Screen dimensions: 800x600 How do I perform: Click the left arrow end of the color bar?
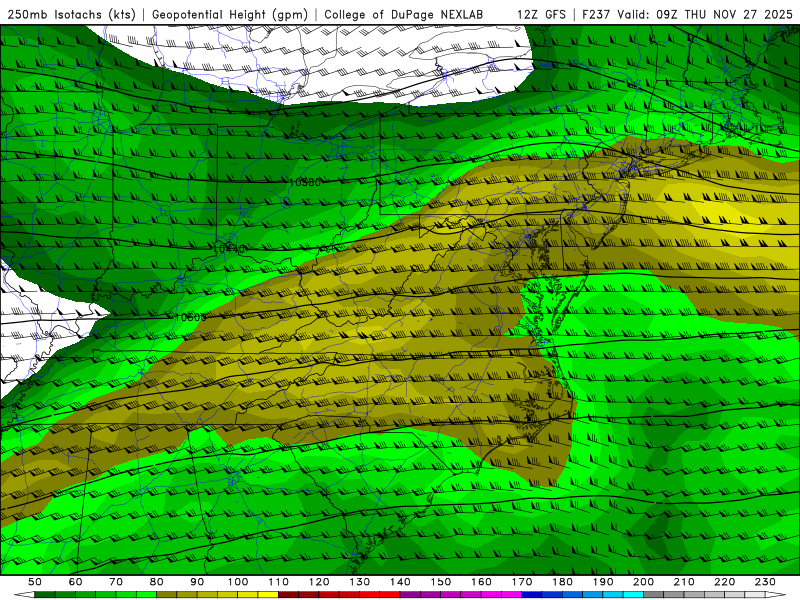tap(23, 595)
